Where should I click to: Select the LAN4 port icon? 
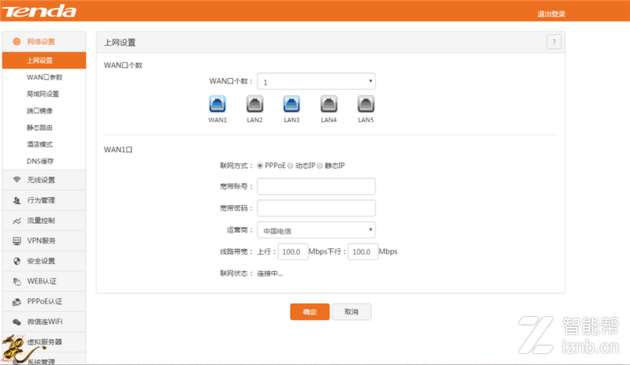329,104
